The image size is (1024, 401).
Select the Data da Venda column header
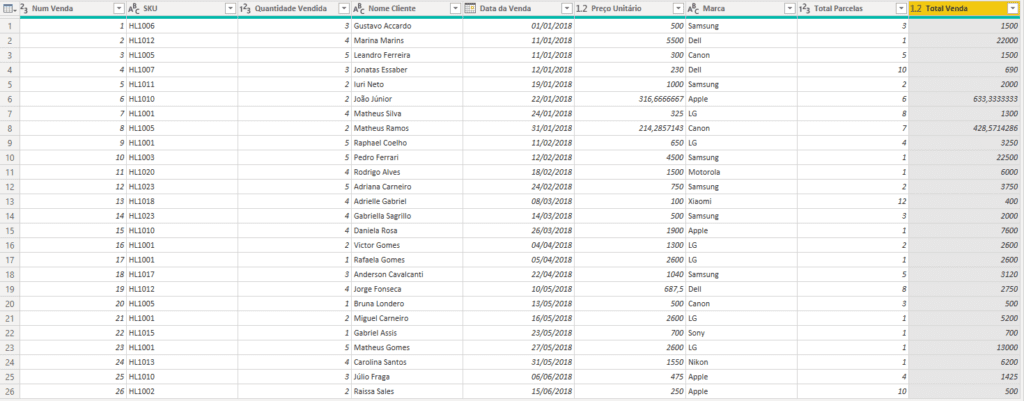coord(519,8)
